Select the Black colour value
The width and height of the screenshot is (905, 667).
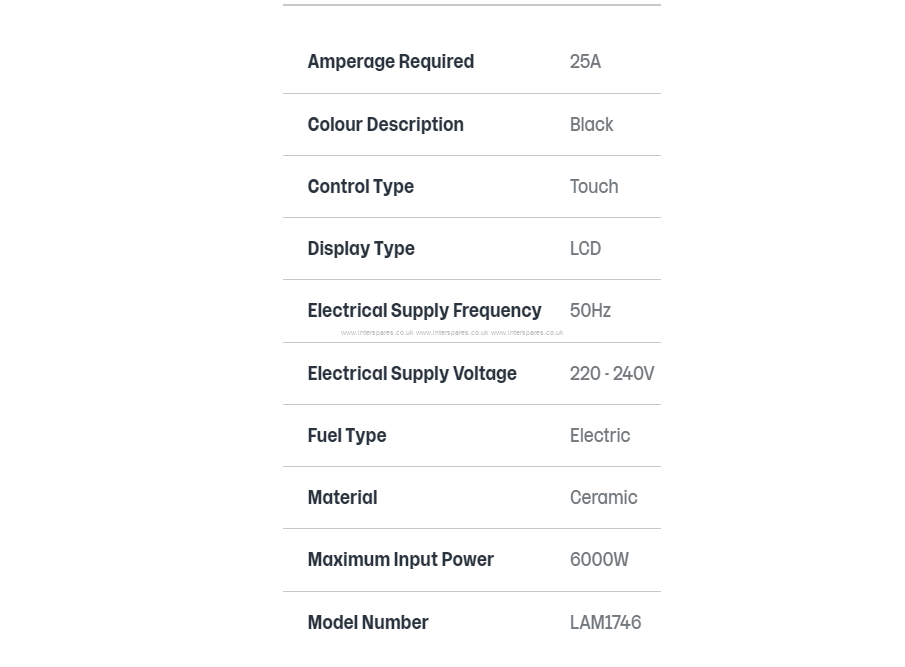pos(592,125)
